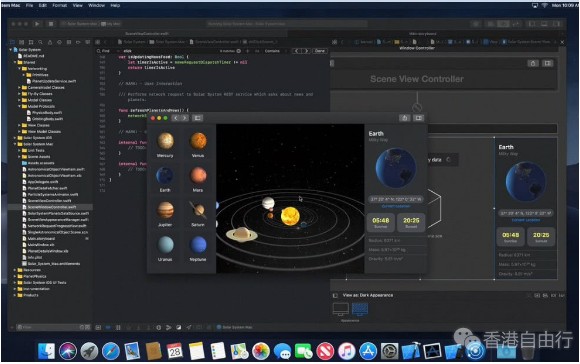The image size is (580, 364).
Task: Jump to previous find match
Action: click(x=297, y=51)
